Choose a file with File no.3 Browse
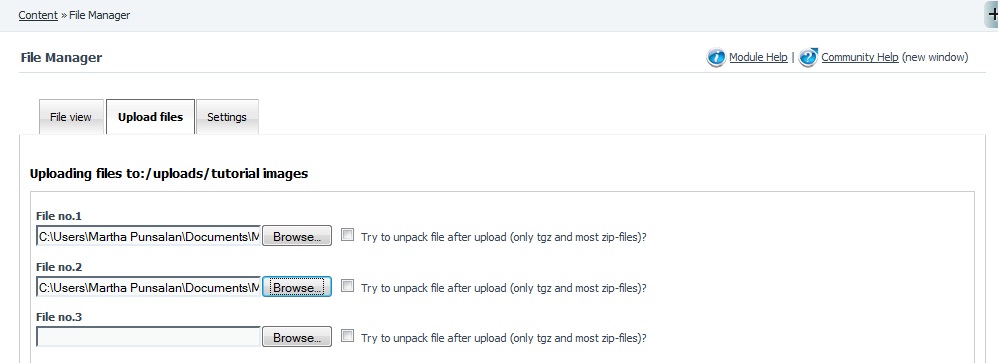 click(x=297, y=338)
